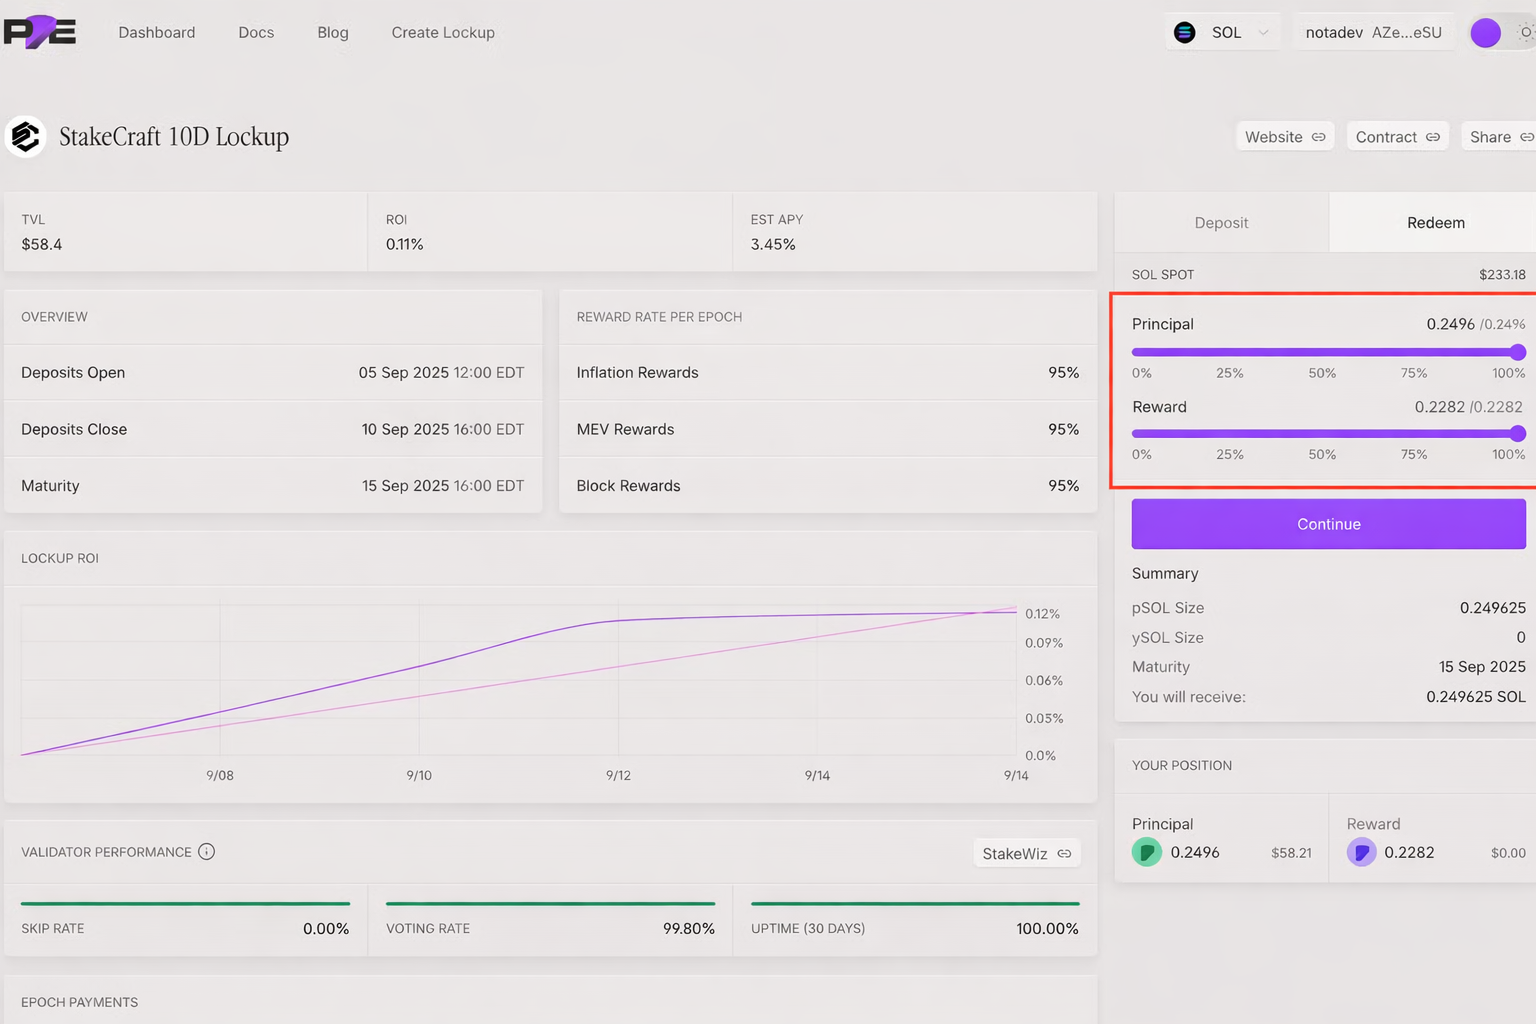Select the Redeem tab
Screen dimensions: 1536x1024
(1435, 223)
